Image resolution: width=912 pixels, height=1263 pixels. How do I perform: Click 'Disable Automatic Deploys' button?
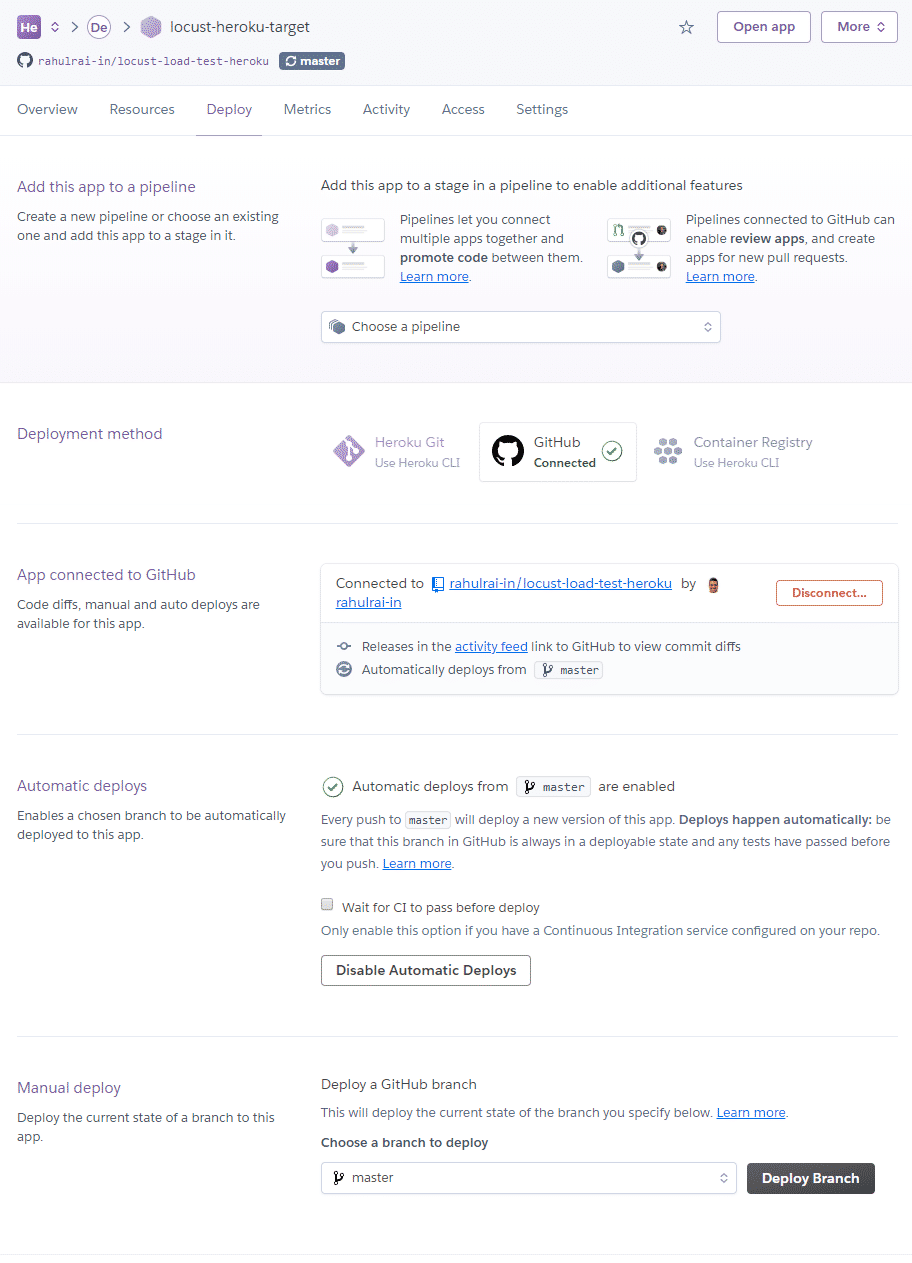(x=426, y=970)
